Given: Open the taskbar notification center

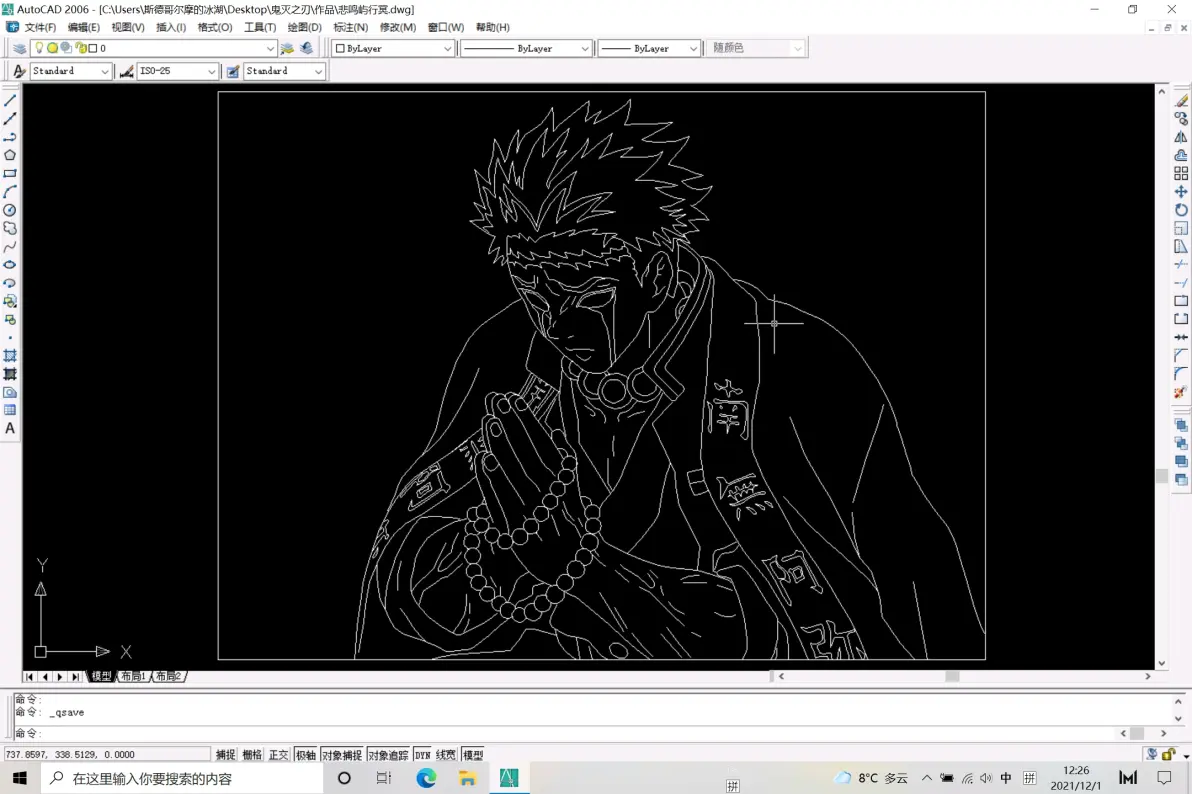Looking at the screenshot, I should [x=1164, y=778].
